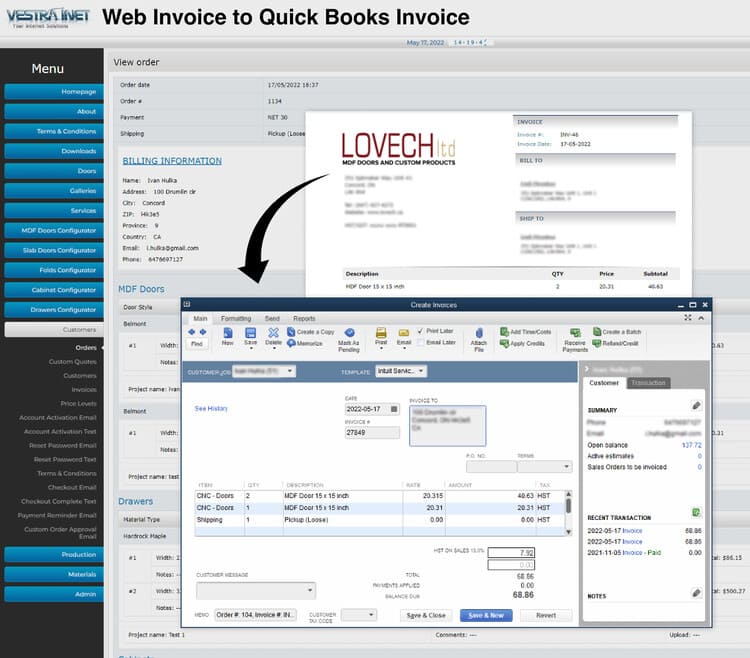Click the Memorize icon

(x=291, y=343)
